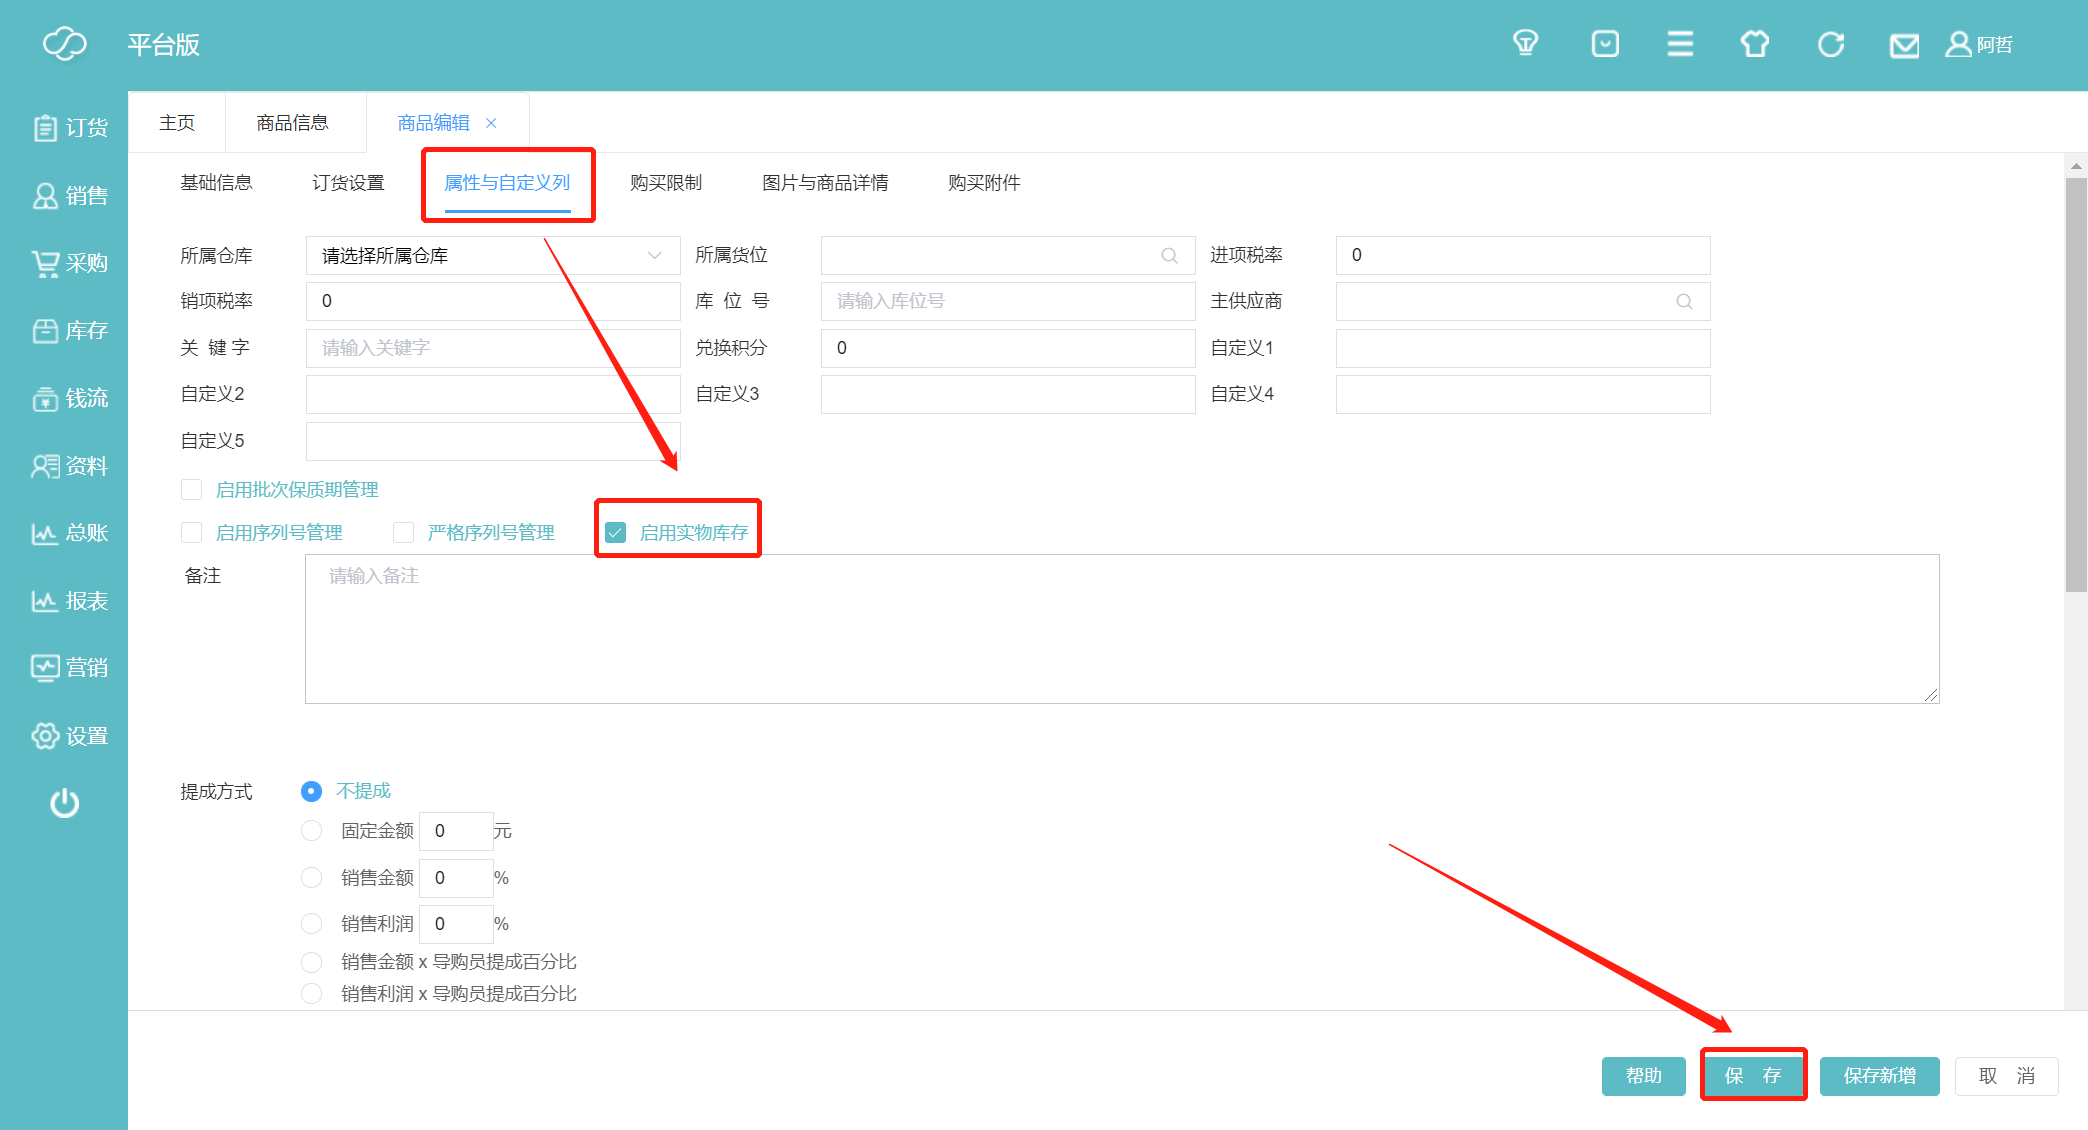Select 固定金额 commission radio button

pyautogui.click(x=312, y=831)
